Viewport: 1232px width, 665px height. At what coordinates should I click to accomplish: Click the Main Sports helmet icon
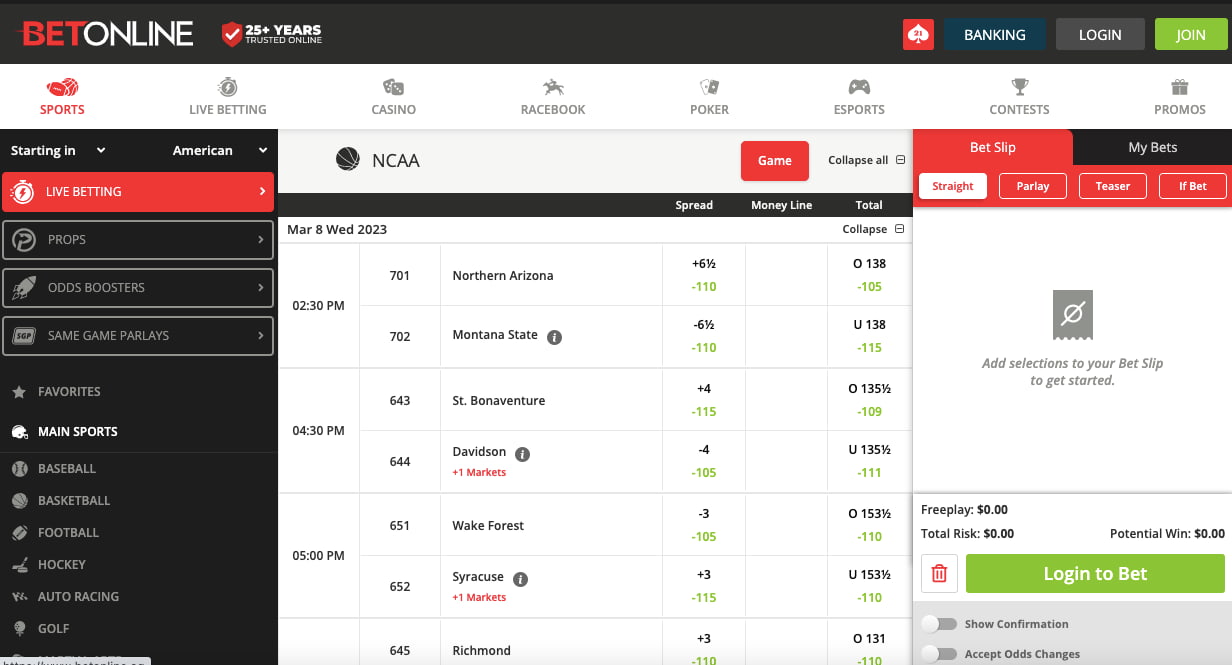pyautogui.click(x=19, y=432)
